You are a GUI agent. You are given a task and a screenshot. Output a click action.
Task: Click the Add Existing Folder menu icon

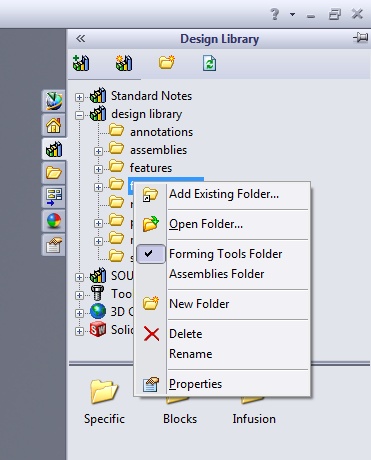[x=150, y=194]
